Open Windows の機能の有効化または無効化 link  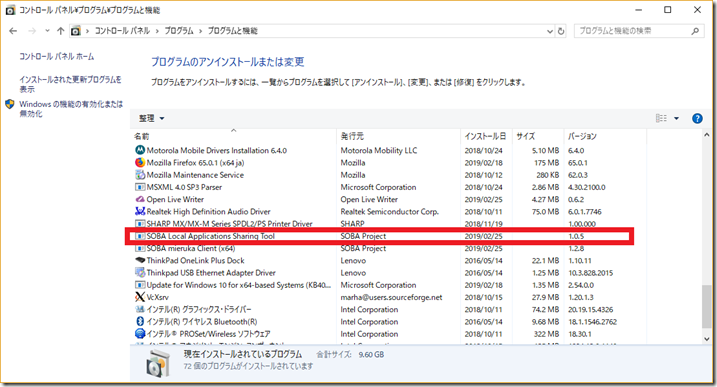tap(71, 109)
